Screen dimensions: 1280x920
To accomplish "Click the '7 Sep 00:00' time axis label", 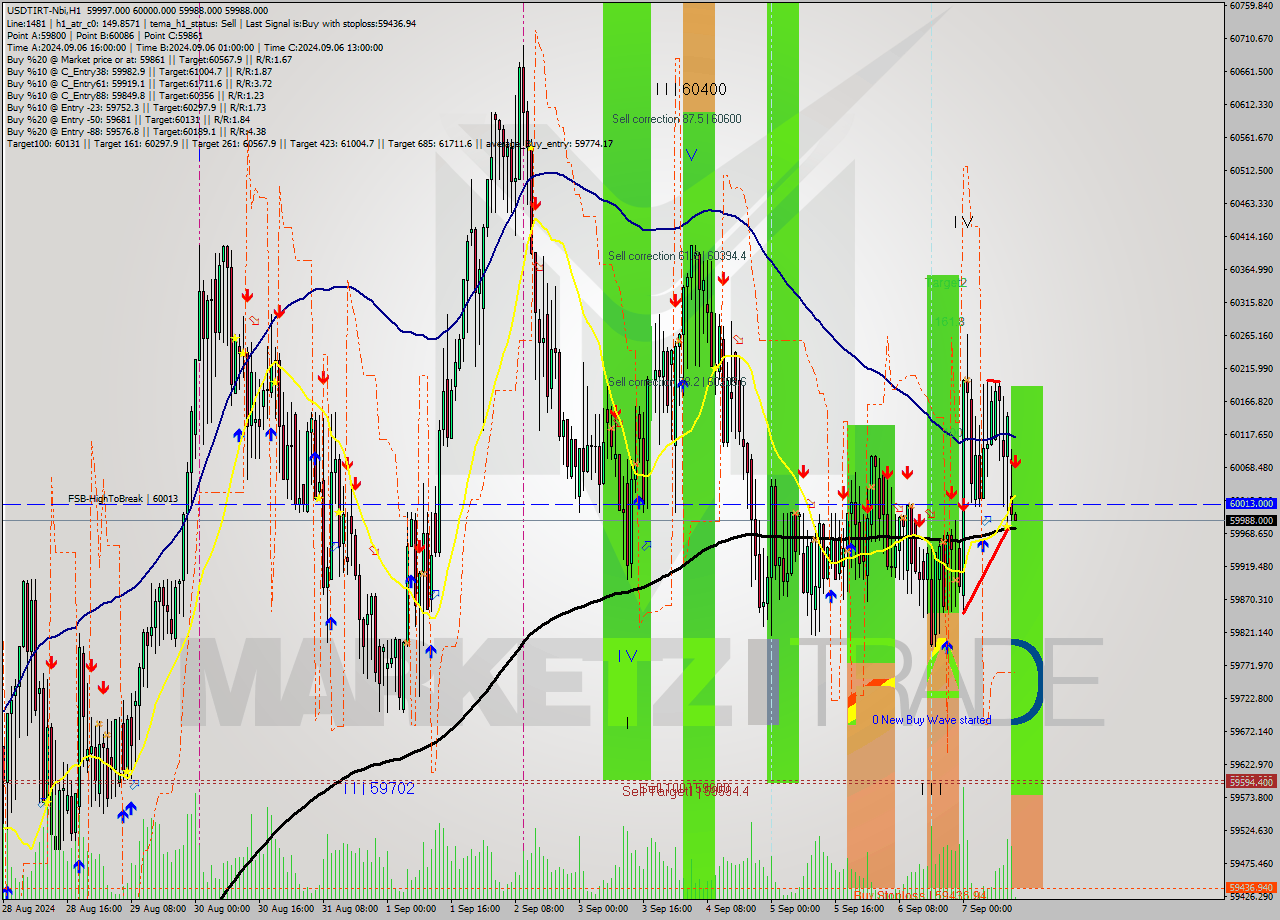I will click(986, 909).
